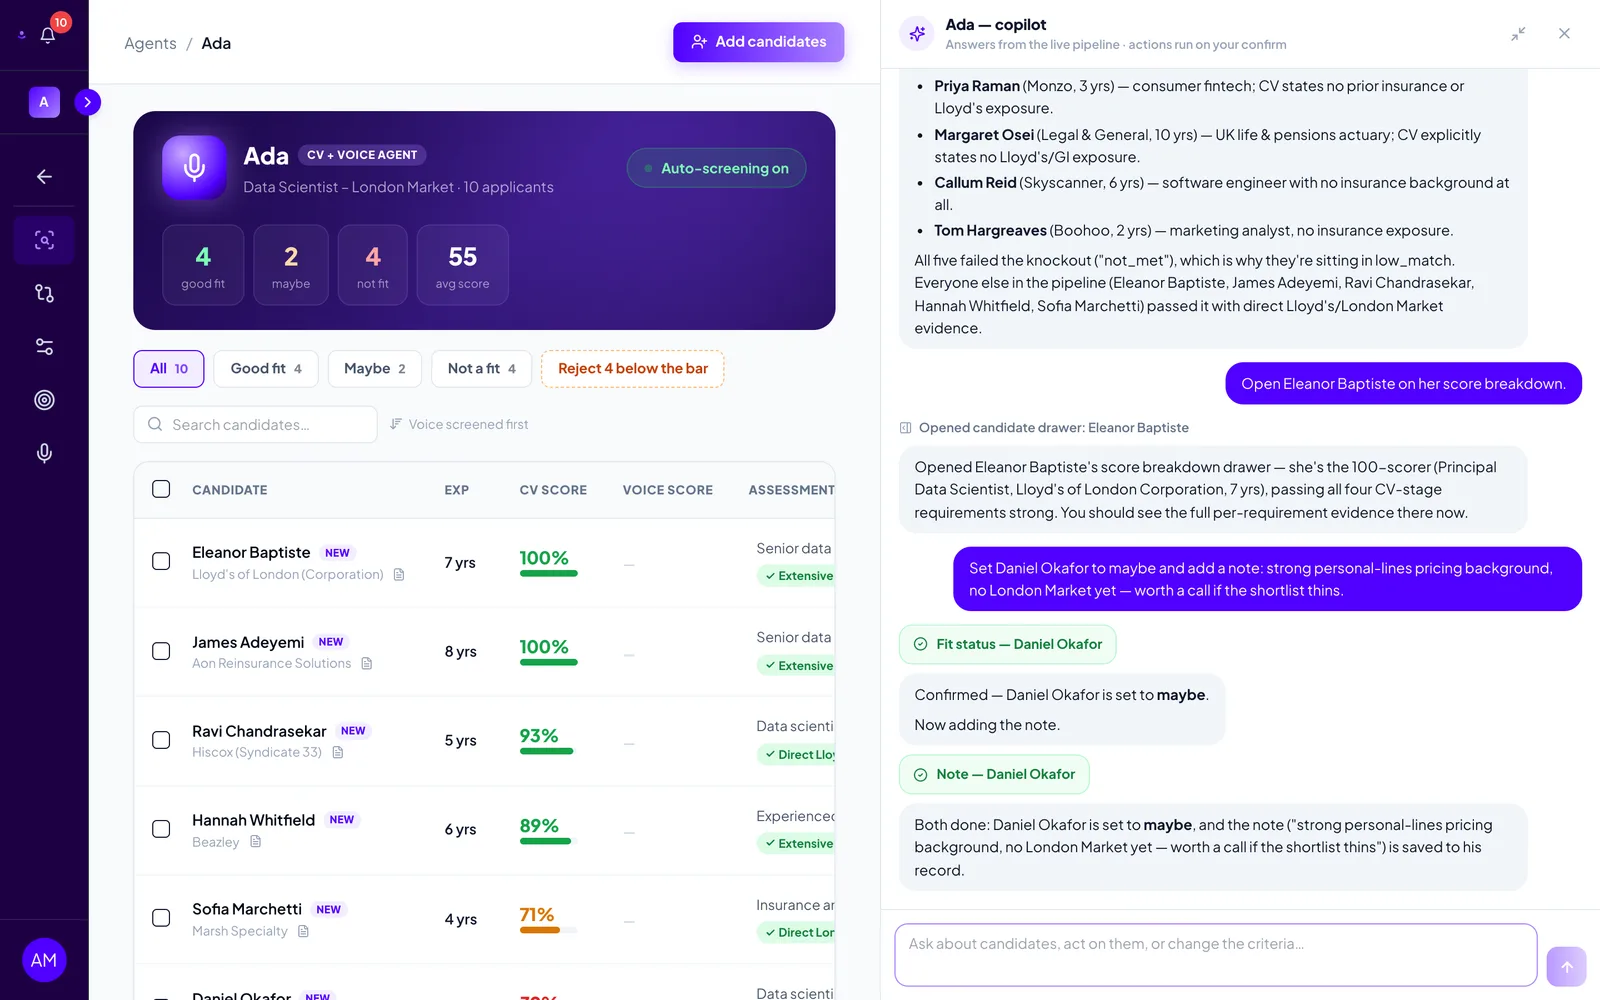Check Sofia Marchetti's row checkbox
The width and height of the screenshot is (1600, 1000).
tap(161, 918)
